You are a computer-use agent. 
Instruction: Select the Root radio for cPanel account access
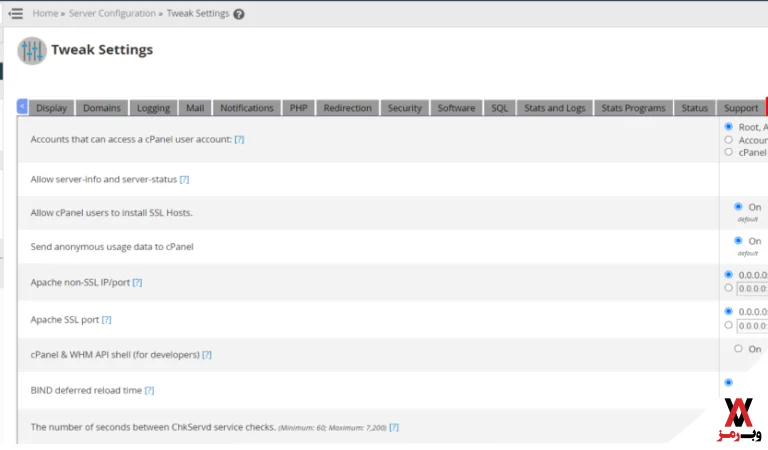coord(728,127)
